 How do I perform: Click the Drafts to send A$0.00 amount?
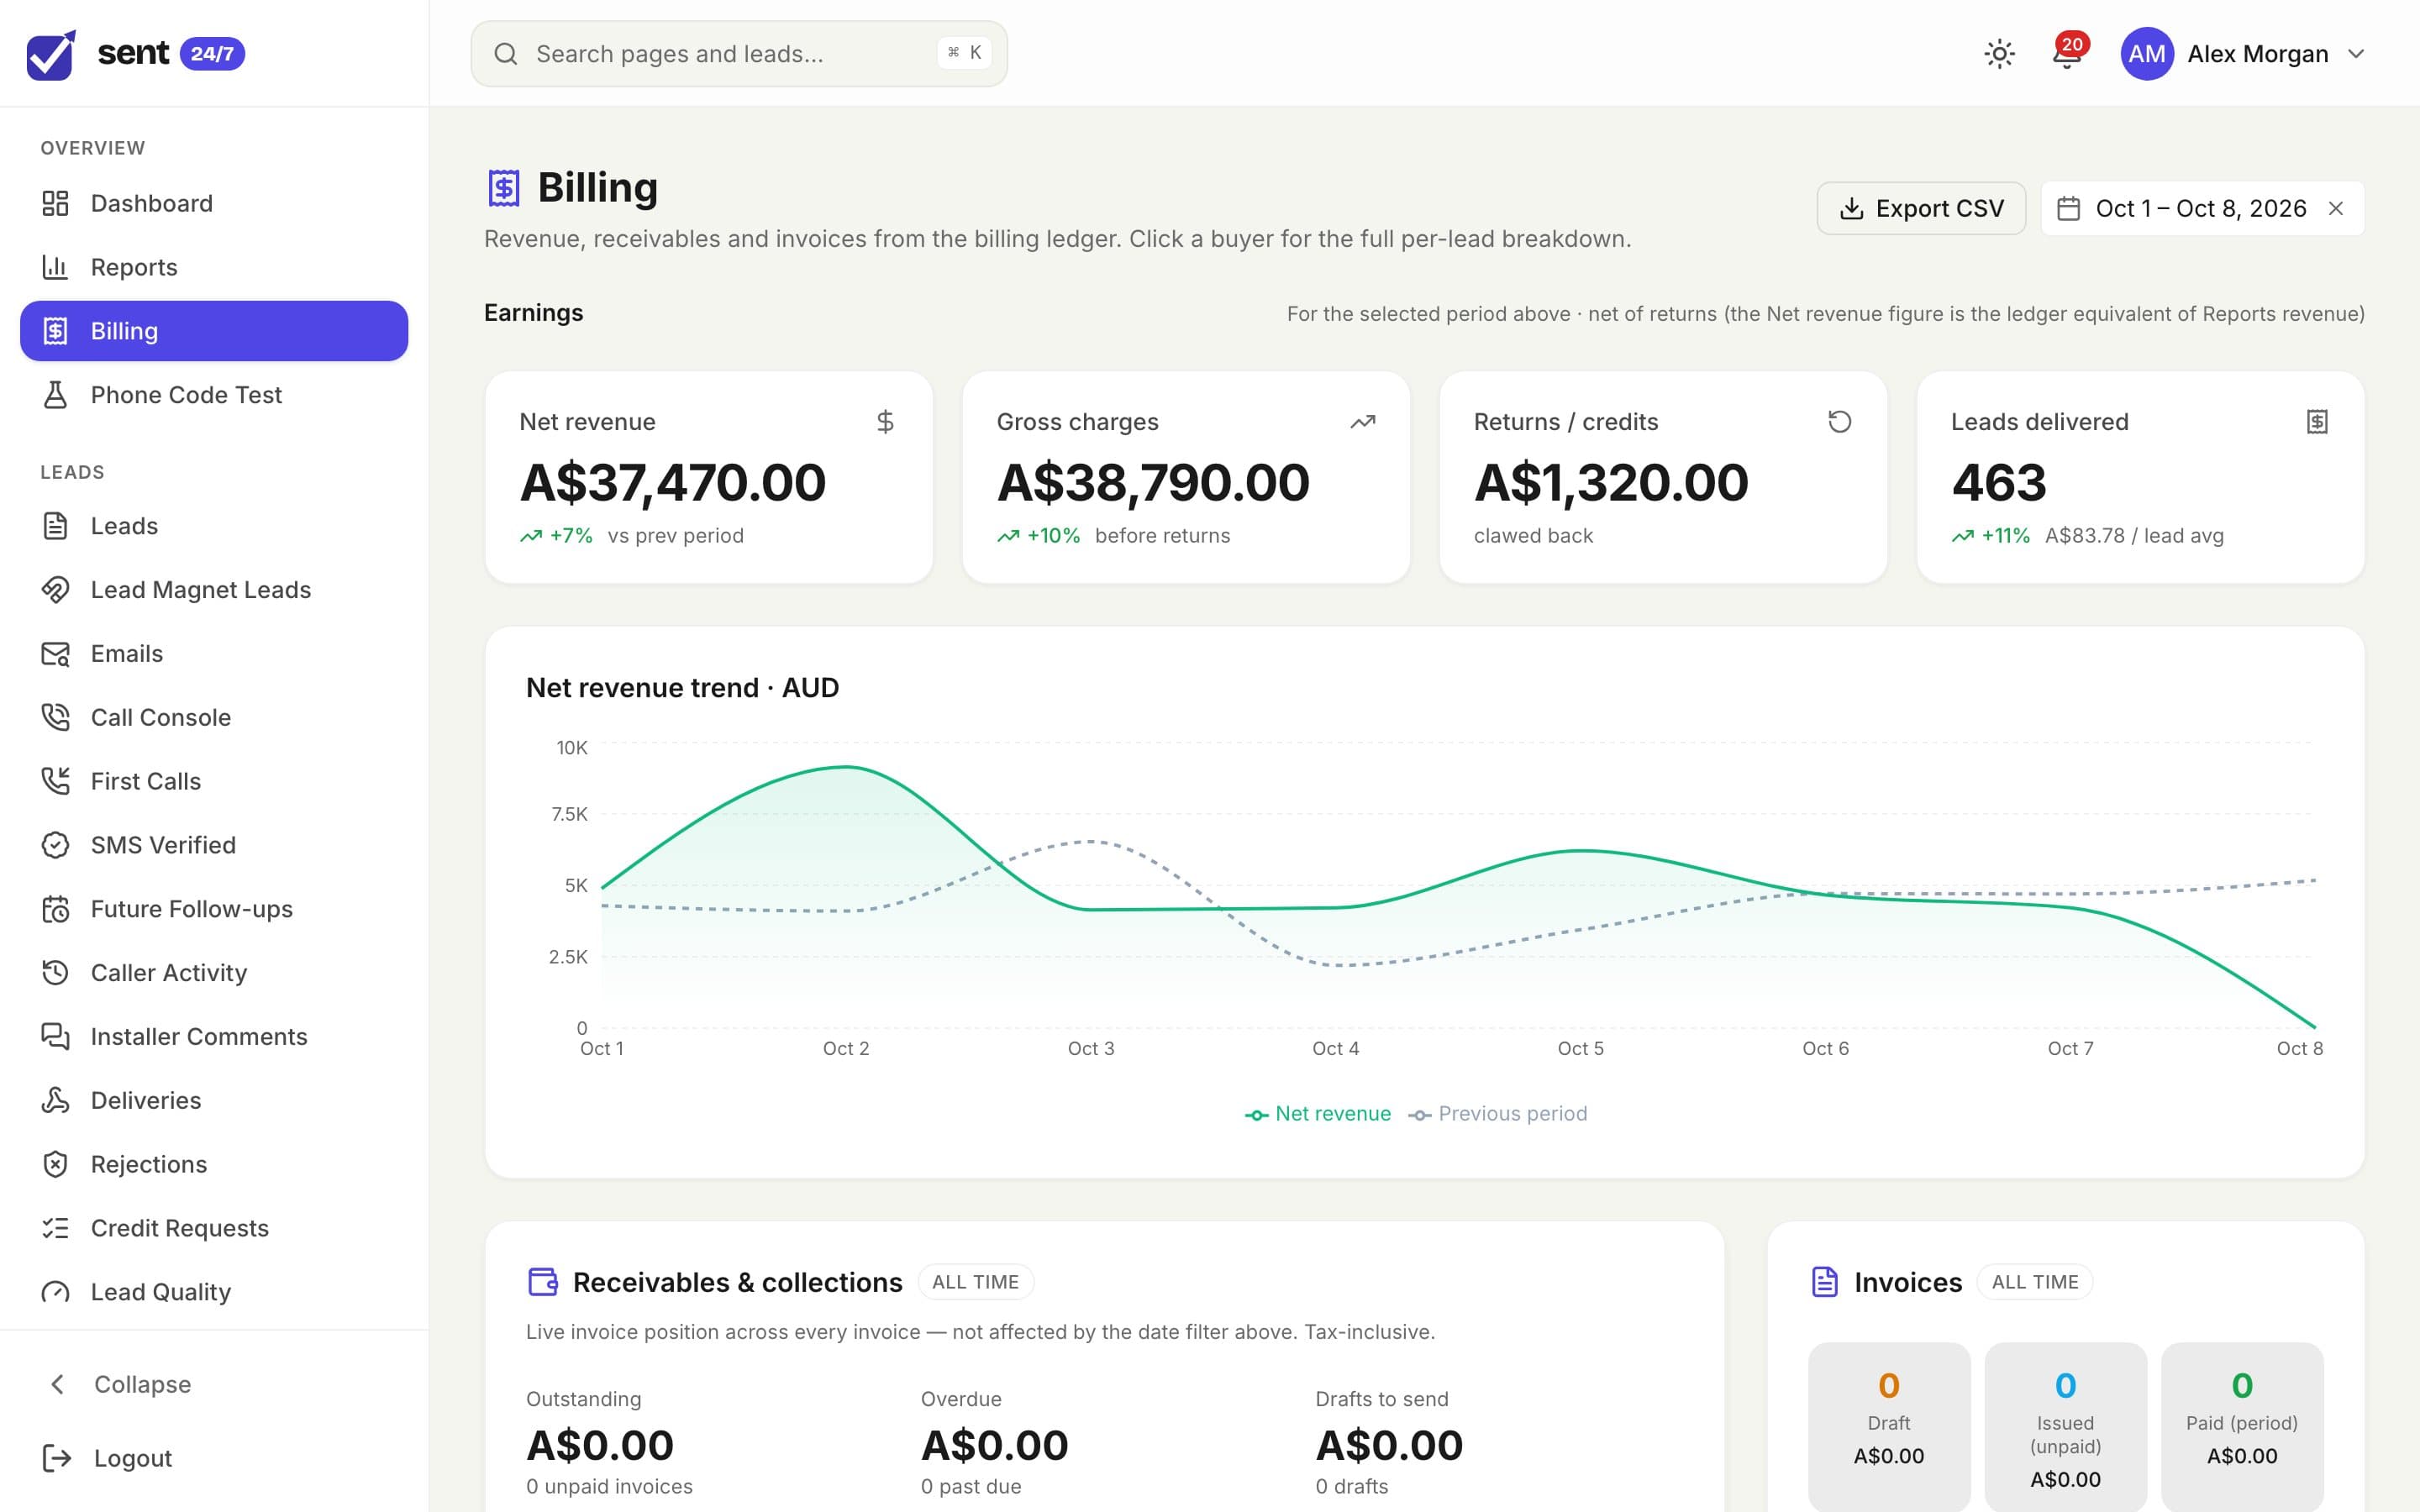[x=1389, y=1445]
